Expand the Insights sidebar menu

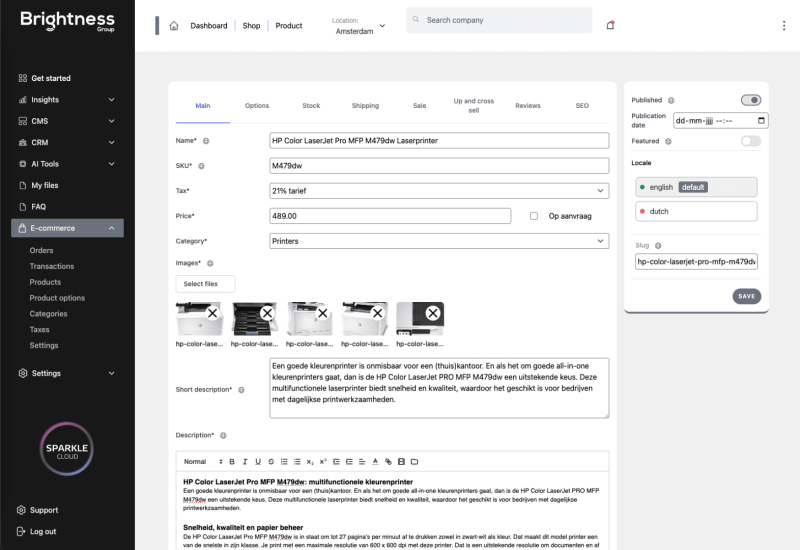pyautogui.click(x=67, y=99)
